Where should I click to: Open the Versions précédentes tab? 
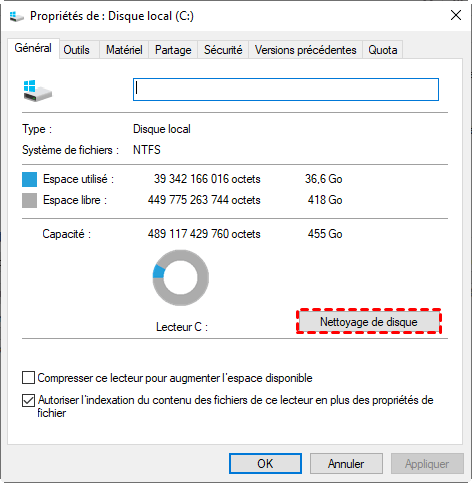pos(306,50)
